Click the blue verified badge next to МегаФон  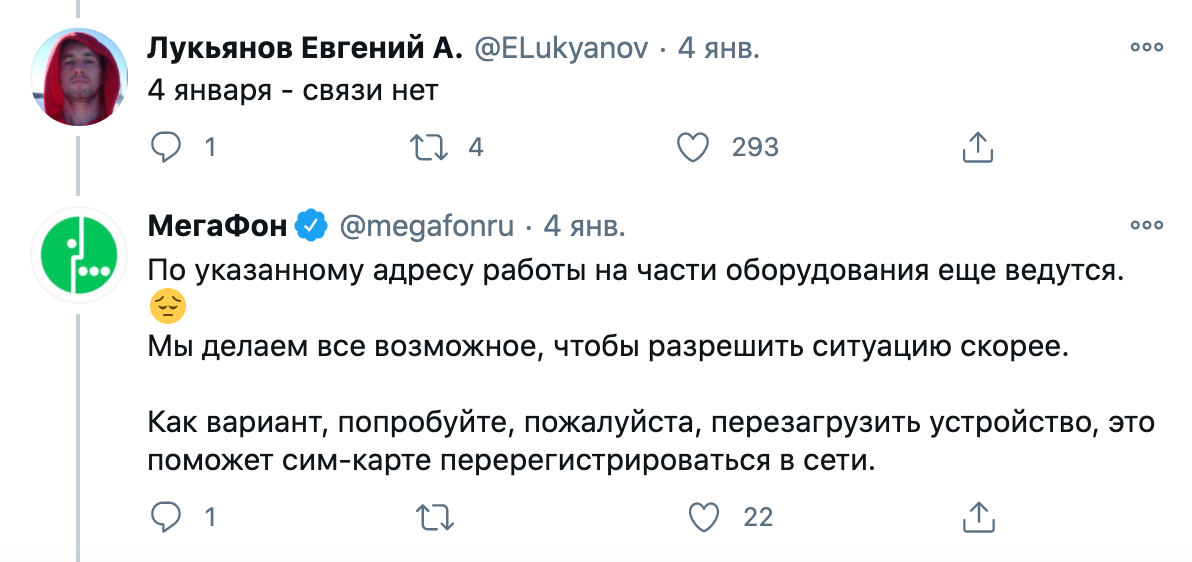[x=311, y=226]
